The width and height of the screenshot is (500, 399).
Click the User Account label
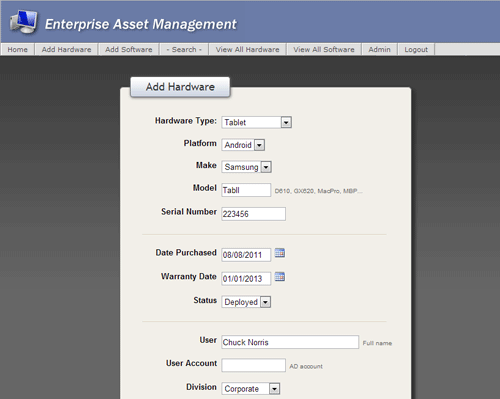pyautogui.click(x=191, y=363)
